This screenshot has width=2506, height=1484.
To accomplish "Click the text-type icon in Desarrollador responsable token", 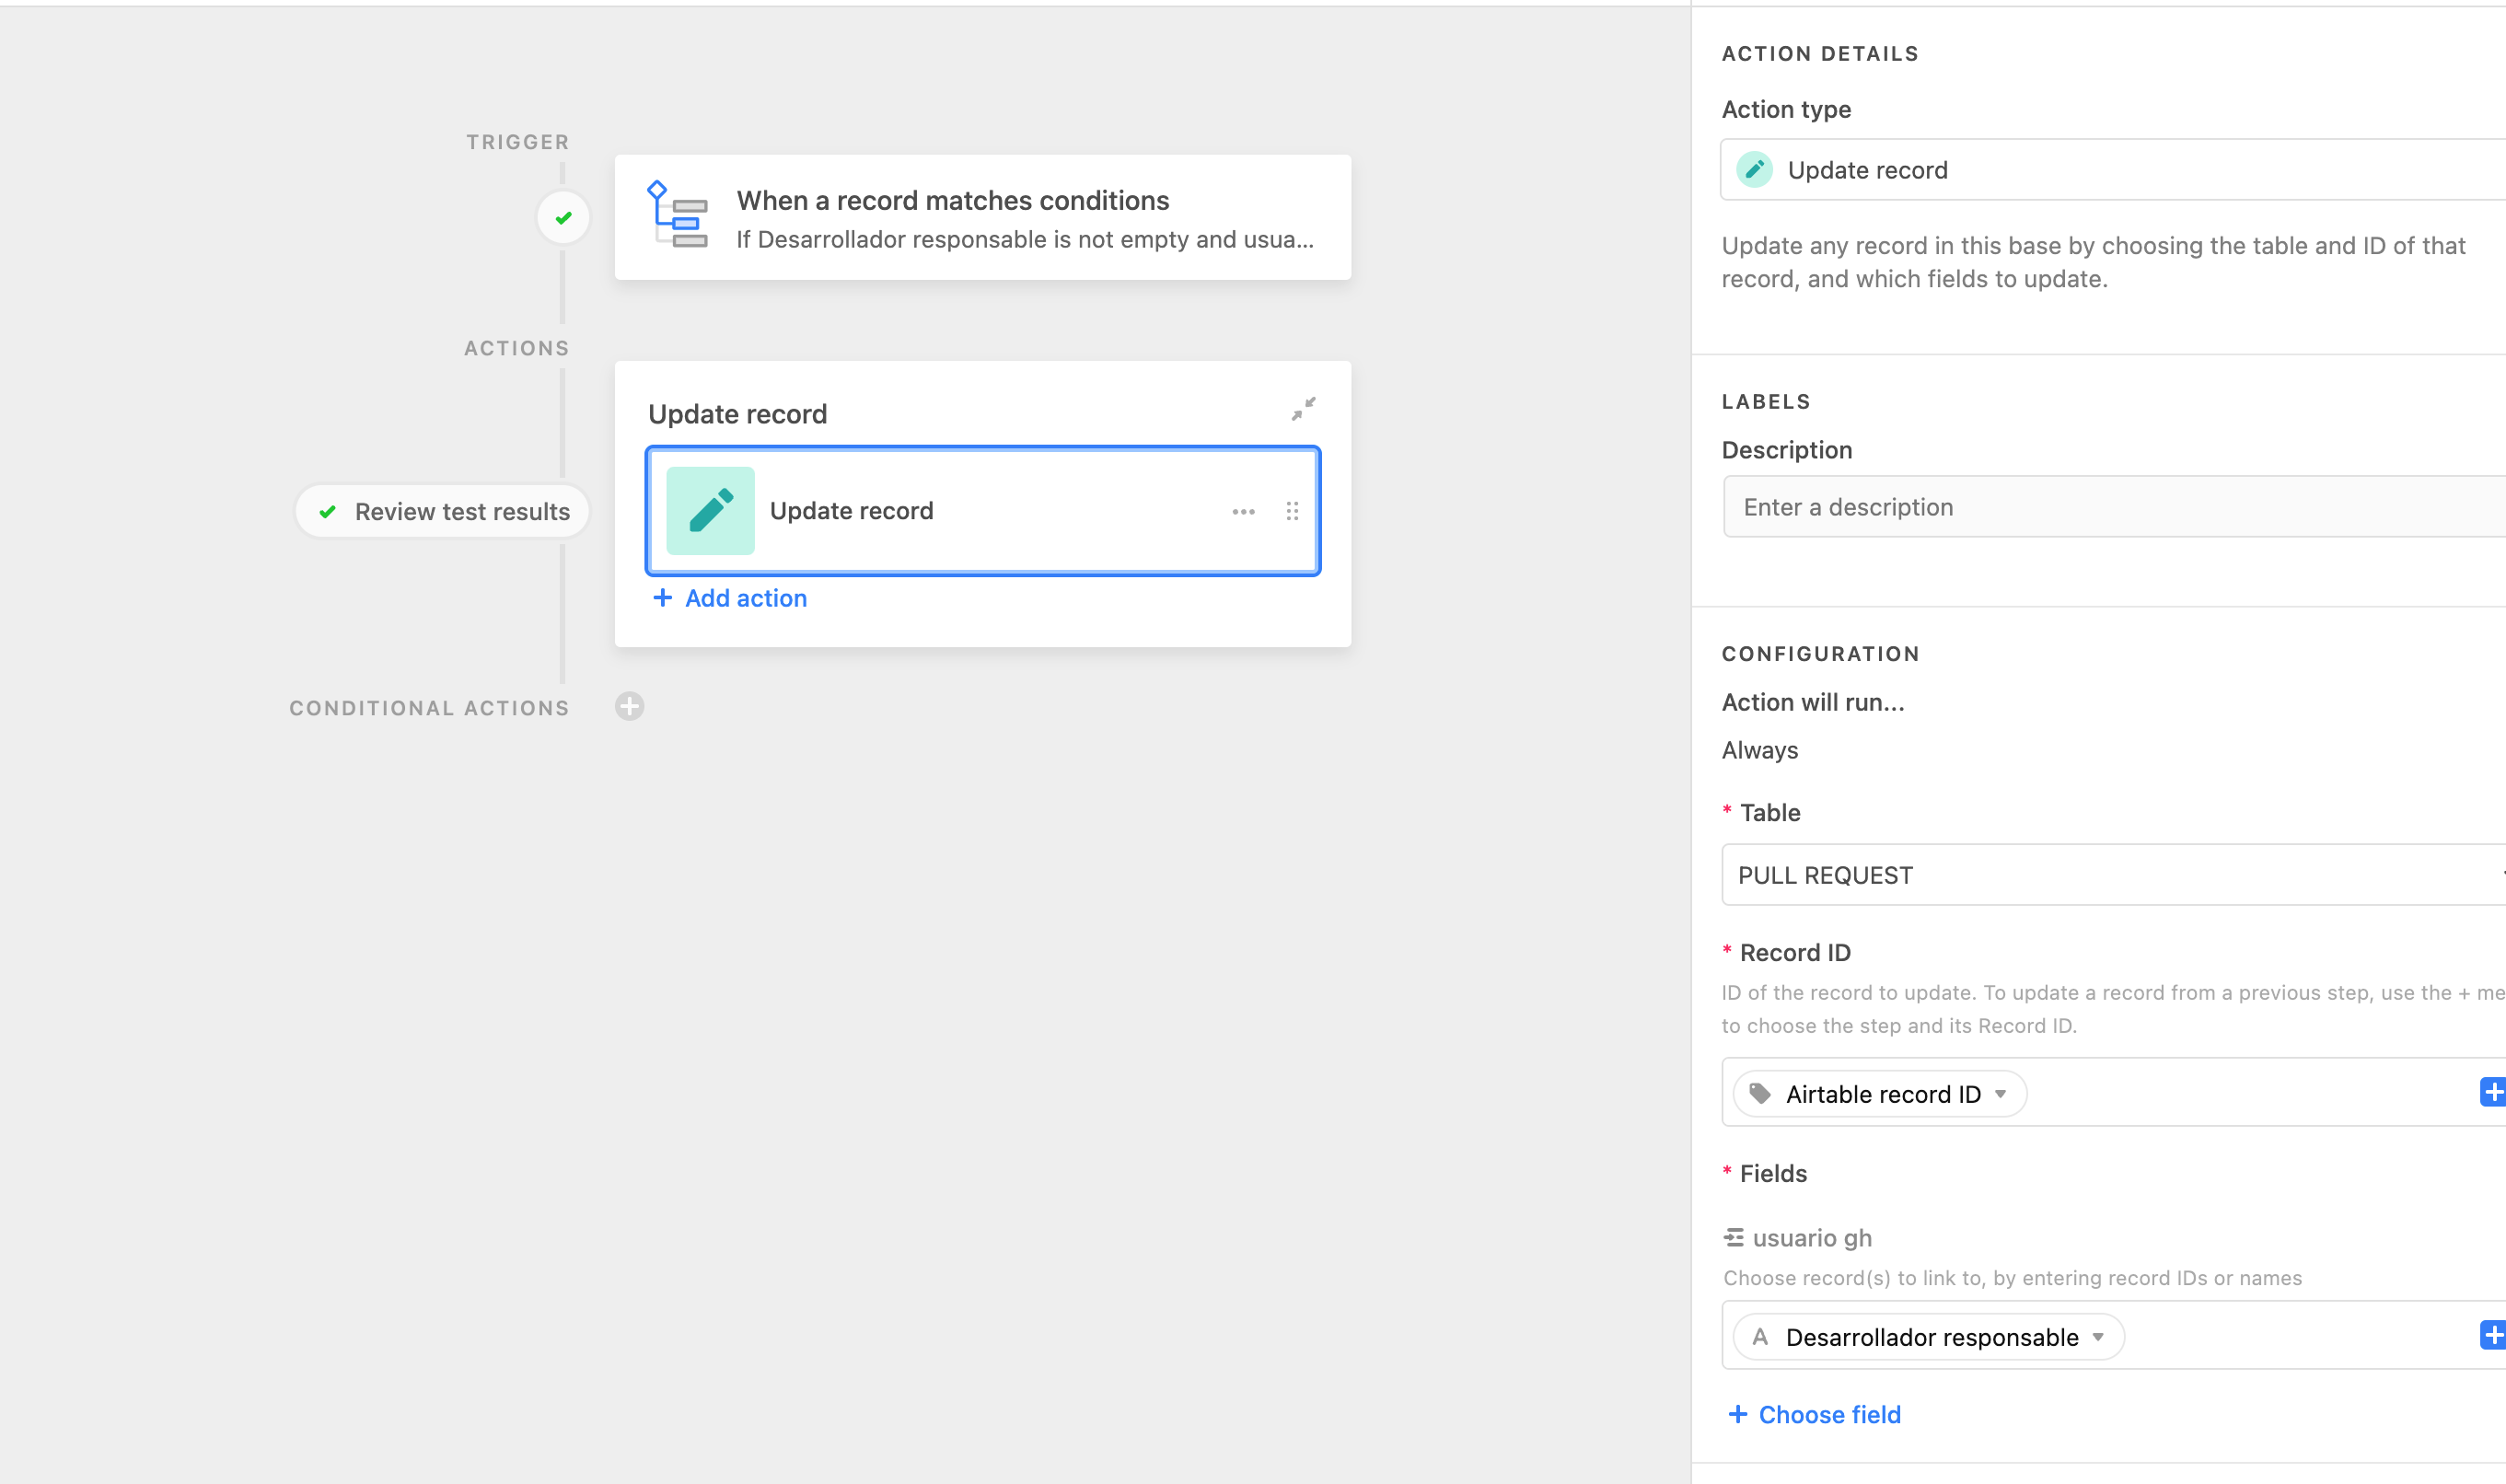I will pyautogui.click(x=1760, y=1337).
